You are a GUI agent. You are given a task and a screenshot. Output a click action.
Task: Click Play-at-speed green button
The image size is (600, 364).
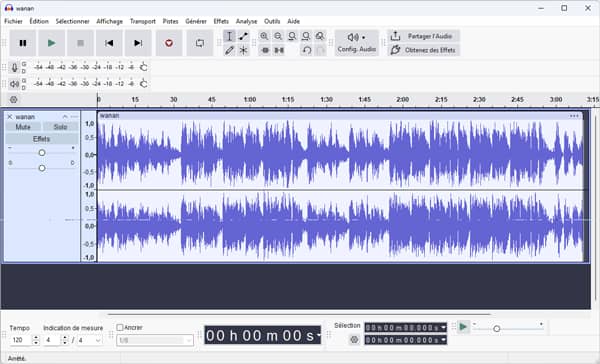(x=463, y=327)
